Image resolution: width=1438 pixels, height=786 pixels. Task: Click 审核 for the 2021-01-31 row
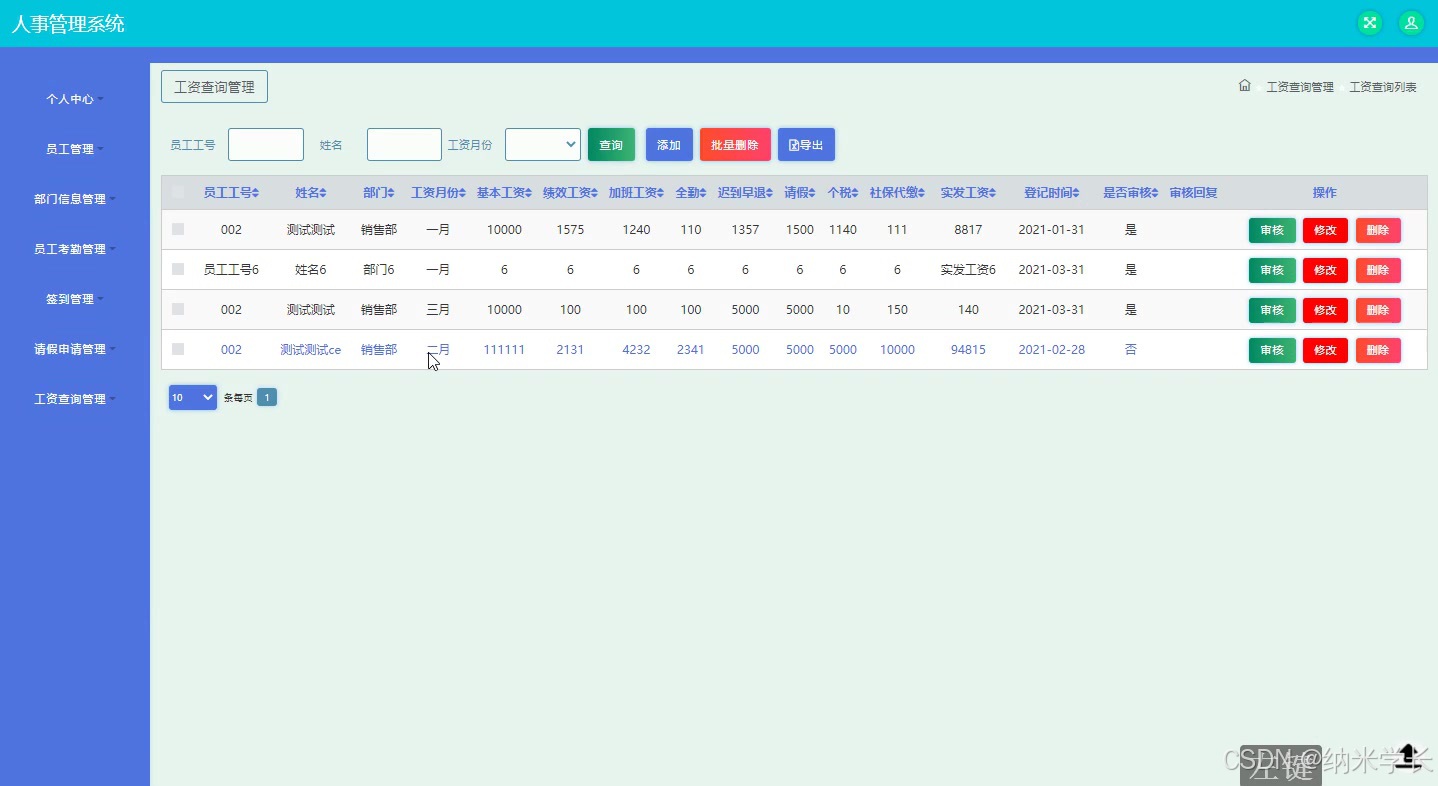coord(1272,230)
